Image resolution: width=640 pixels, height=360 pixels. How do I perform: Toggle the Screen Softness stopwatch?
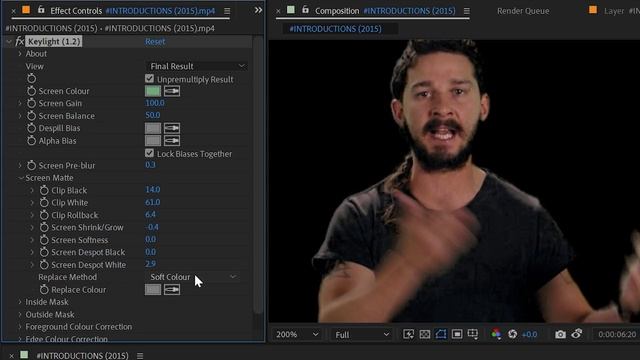point(44,240)
